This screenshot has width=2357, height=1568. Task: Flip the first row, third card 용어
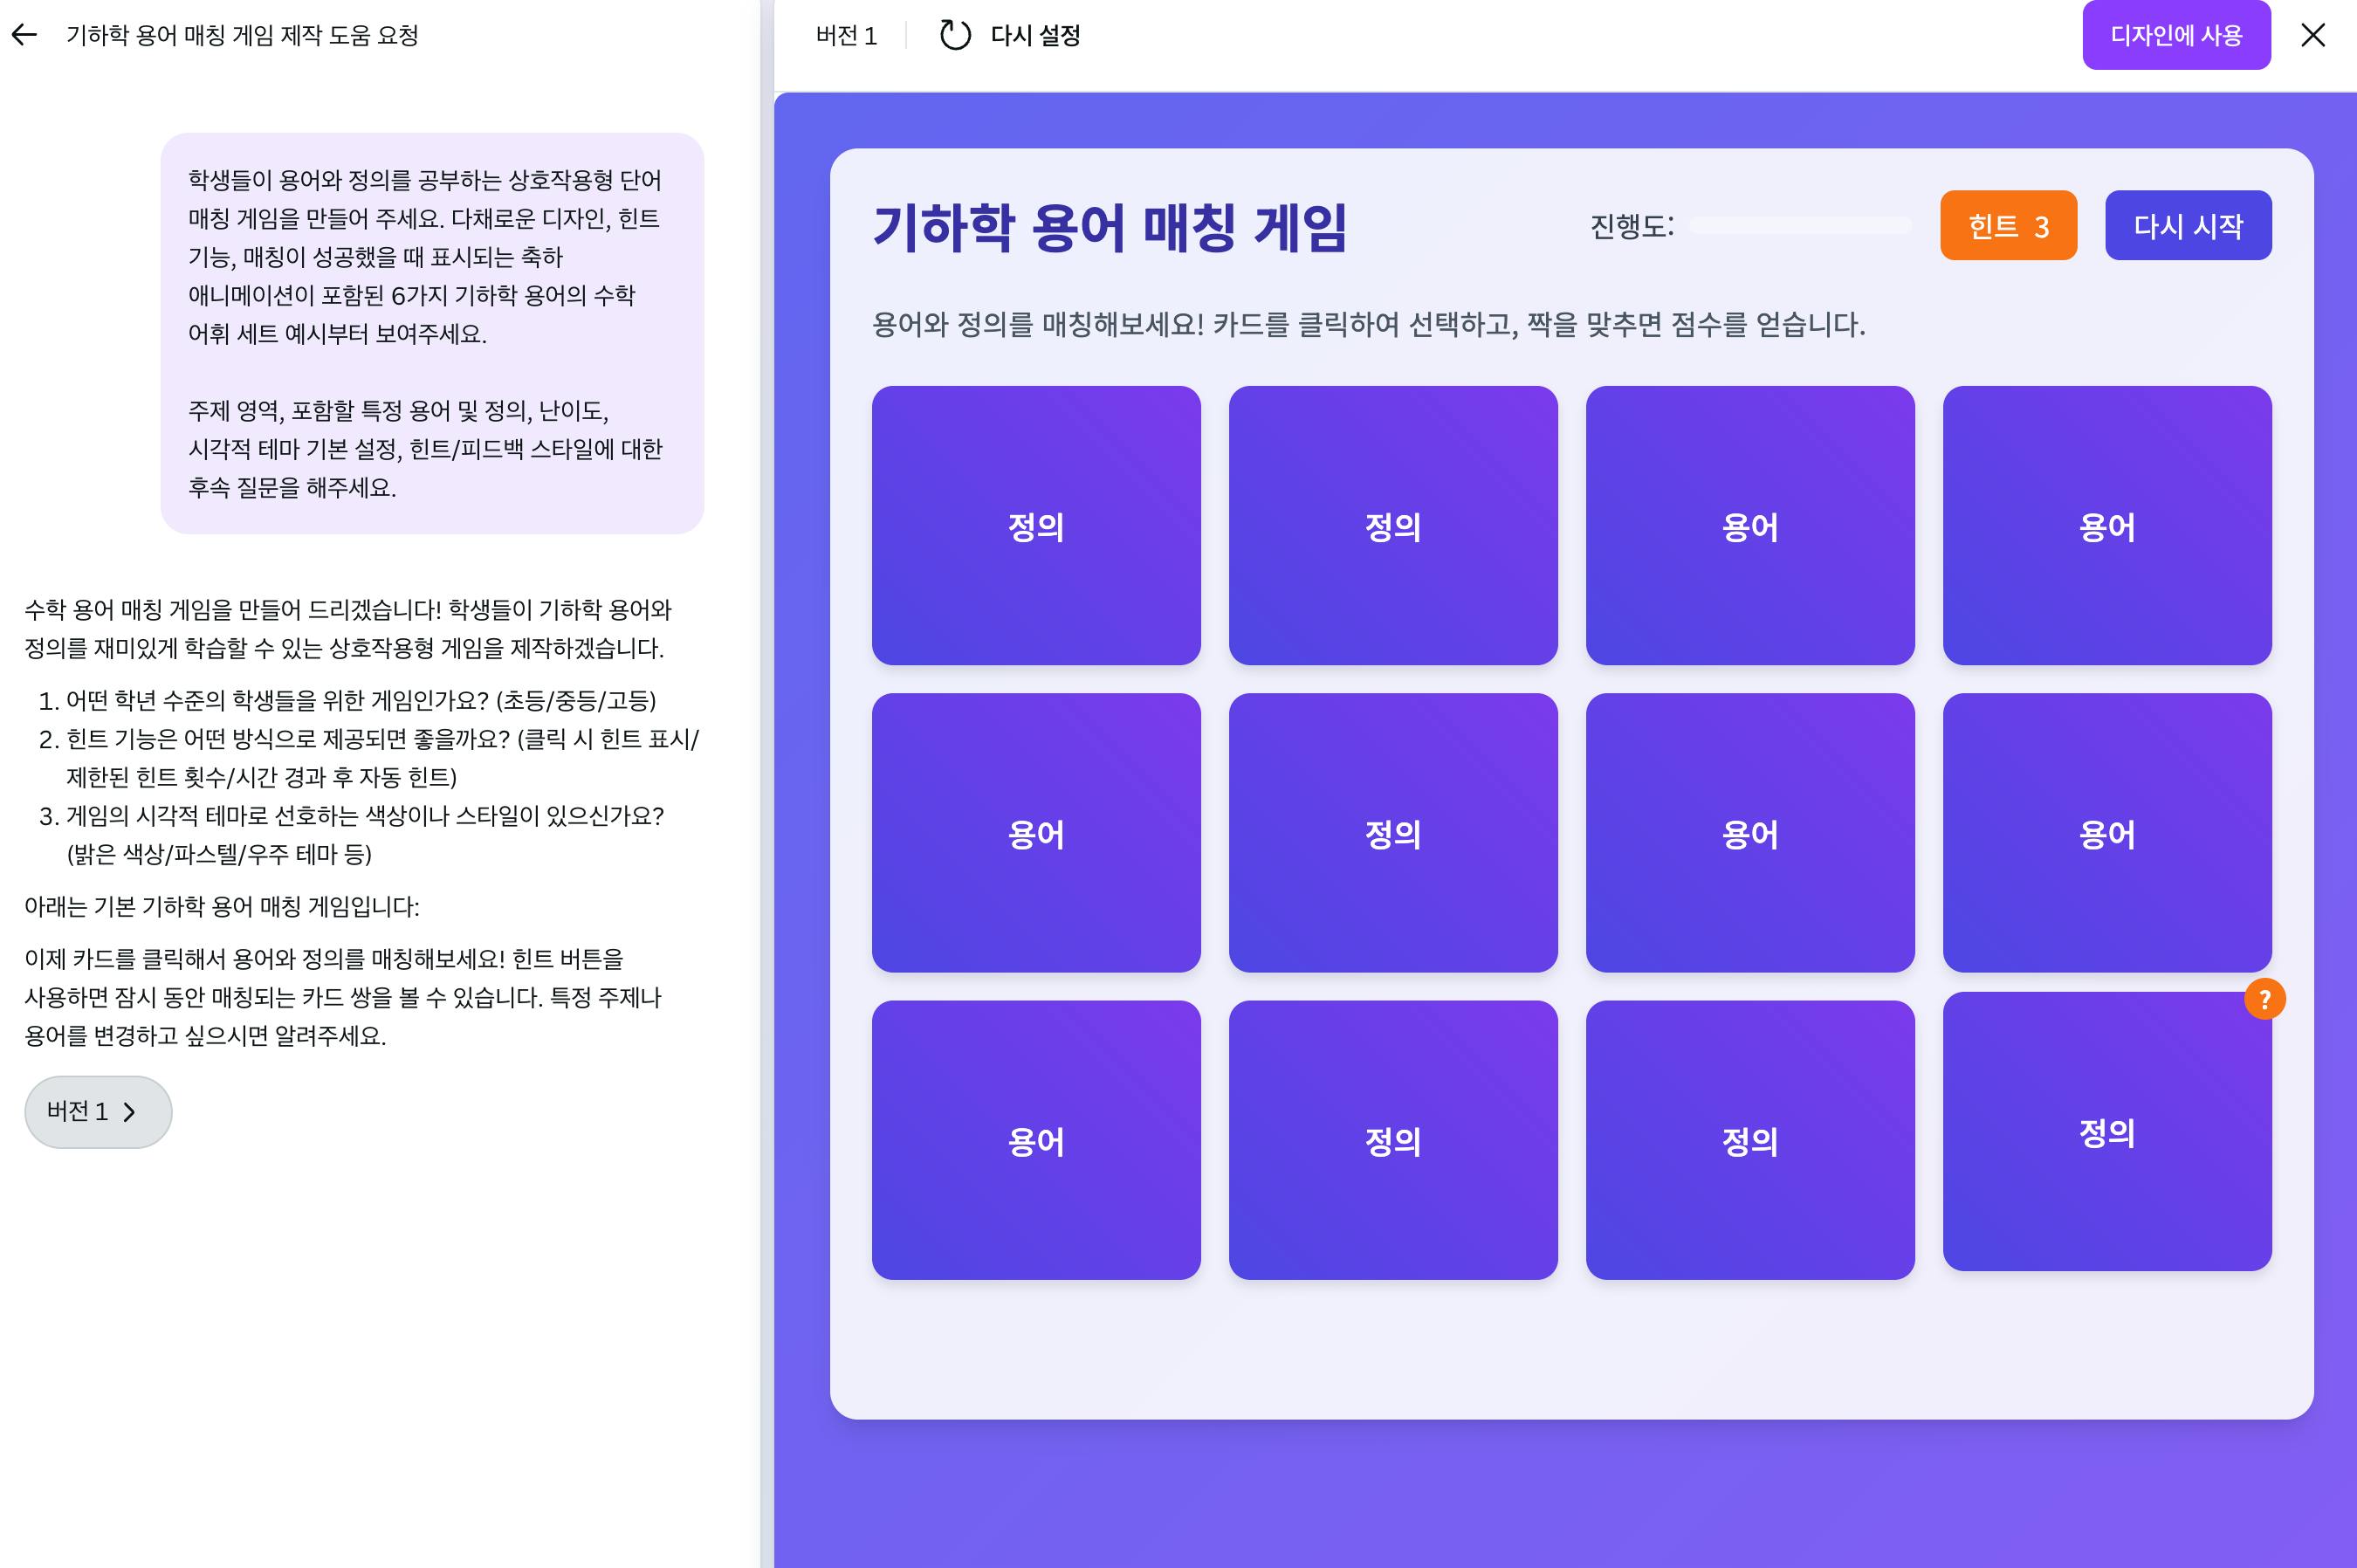tap(1750, 525)
